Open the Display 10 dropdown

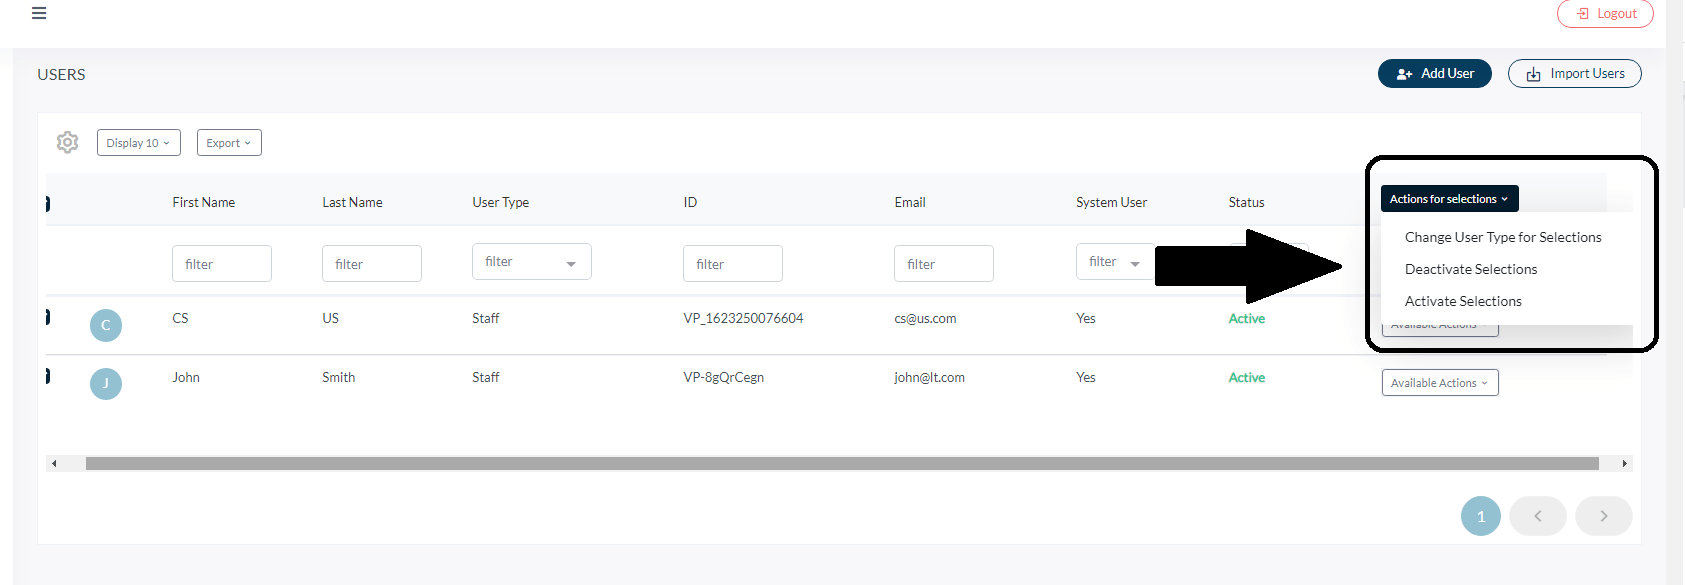pos(138,143)
